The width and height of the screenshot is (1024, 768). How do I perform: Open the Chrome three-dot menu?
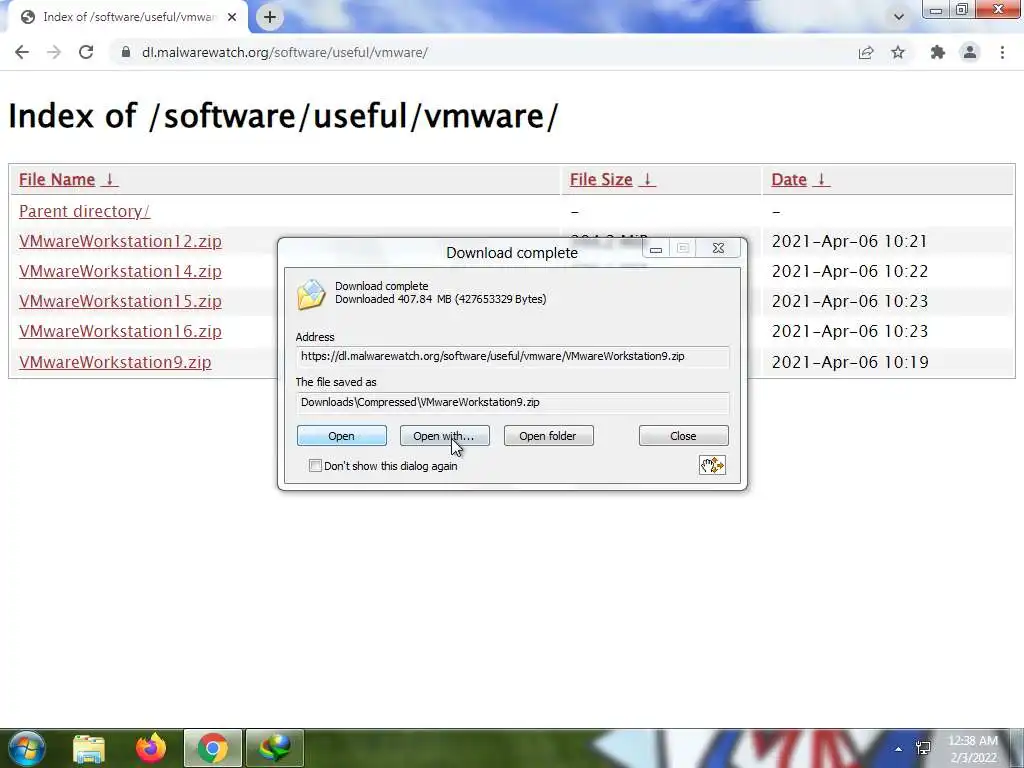click(x=1002, y=52)
